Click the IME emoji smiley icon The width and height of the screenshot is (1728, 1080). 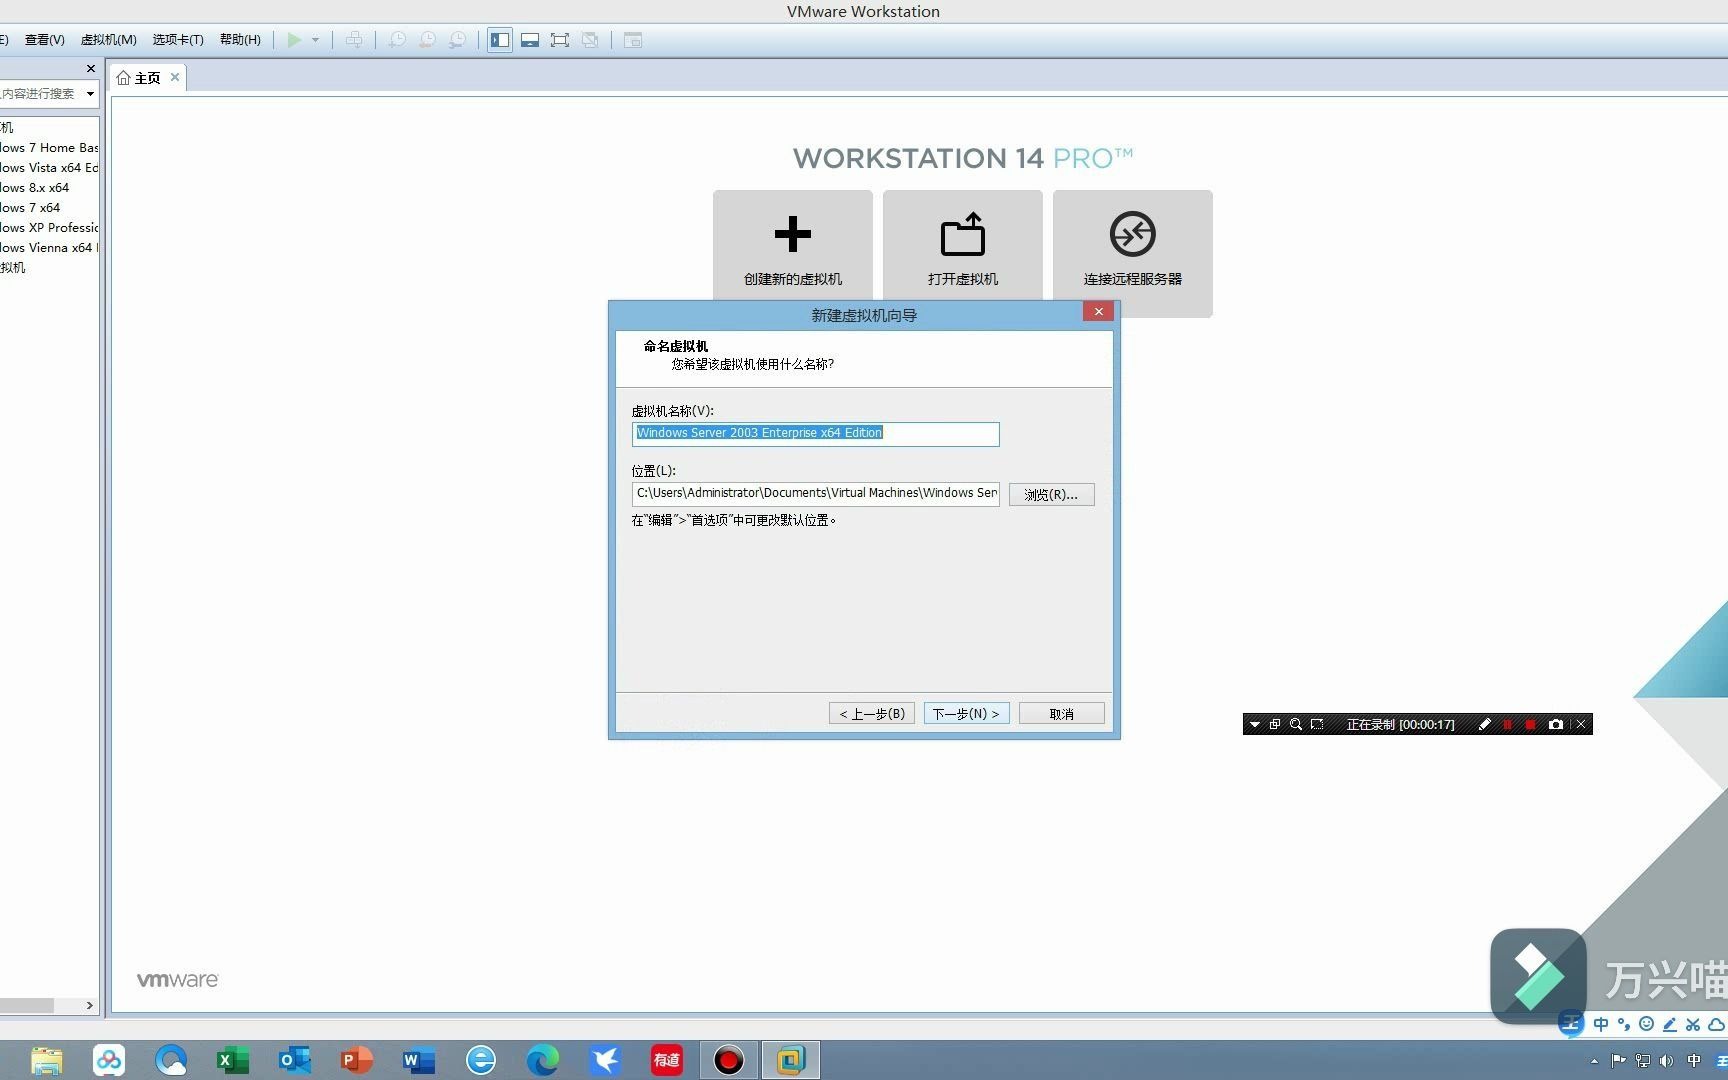[x=1646, y=1024]
